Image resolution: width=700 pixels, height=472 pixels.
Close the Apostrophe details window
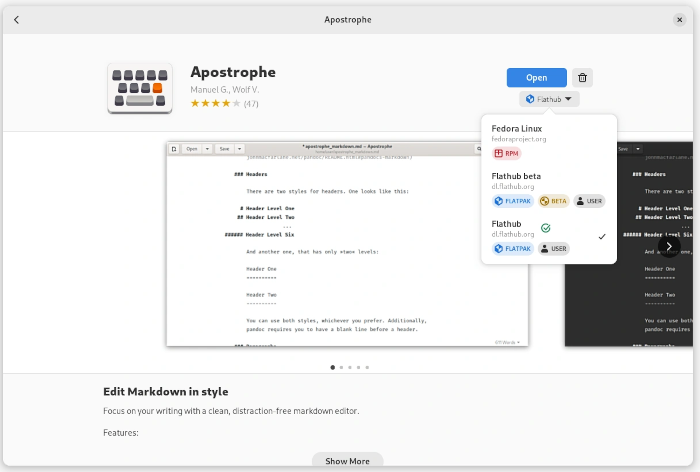[679, 20]
